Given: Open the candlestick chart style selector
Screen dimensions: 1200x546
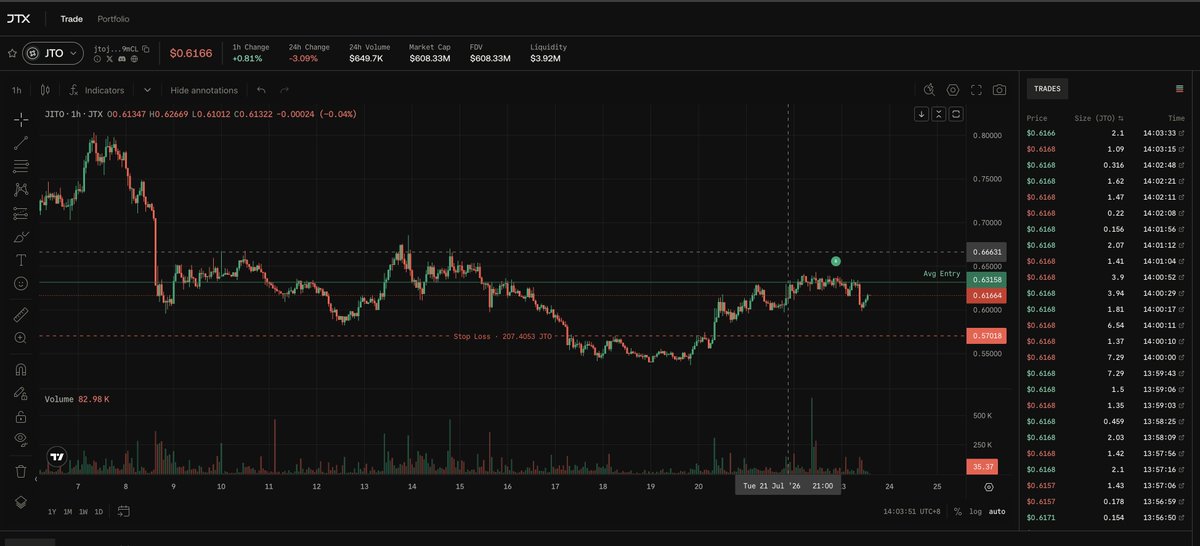Looking at the screenshot, I should click(45, 90).
